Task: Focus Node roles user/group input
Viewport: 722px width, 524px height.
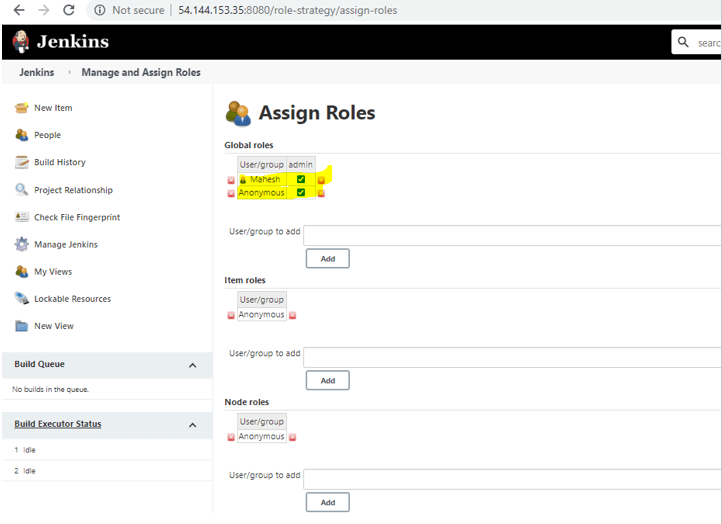Action: [x=512, y=479]
